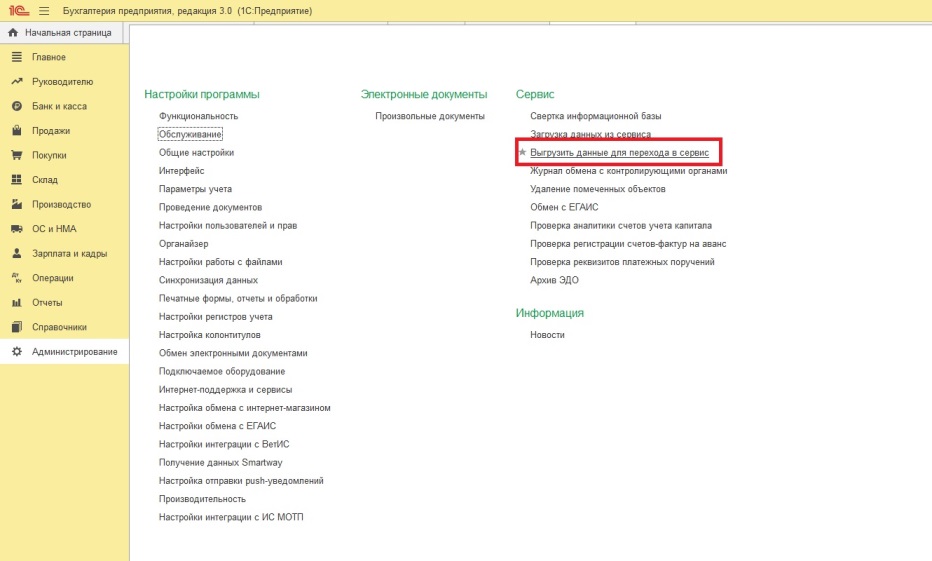Click the Покупки cart icon

17,155
